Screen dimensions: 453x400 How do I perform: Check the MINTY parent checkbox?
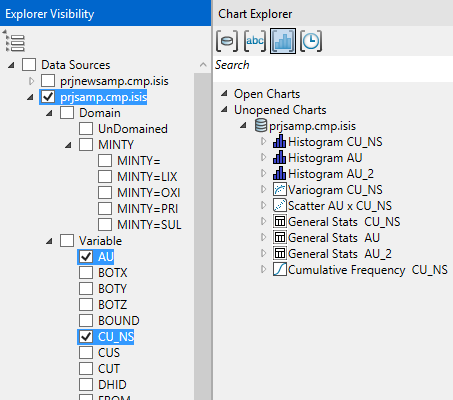click(x=86, y=145)
